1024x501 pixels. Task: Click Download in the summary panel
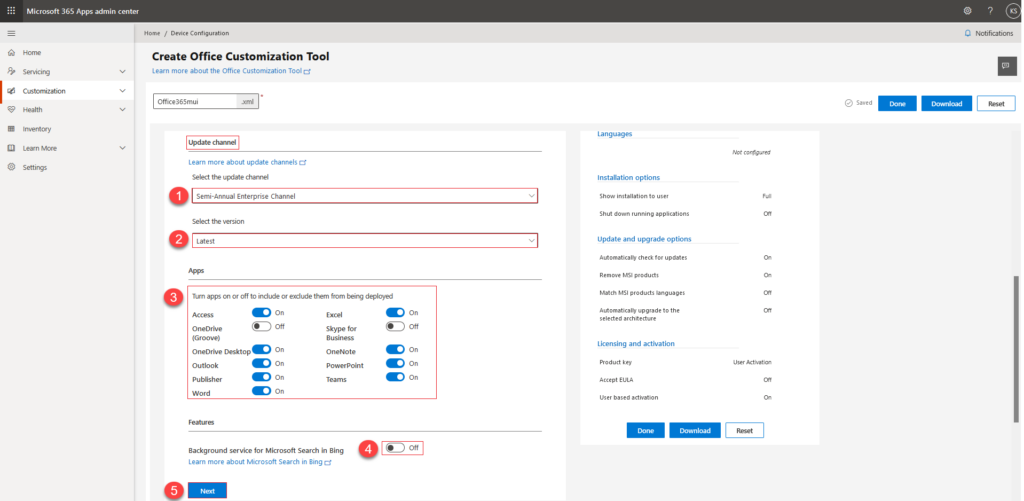[x=695, y=430]
